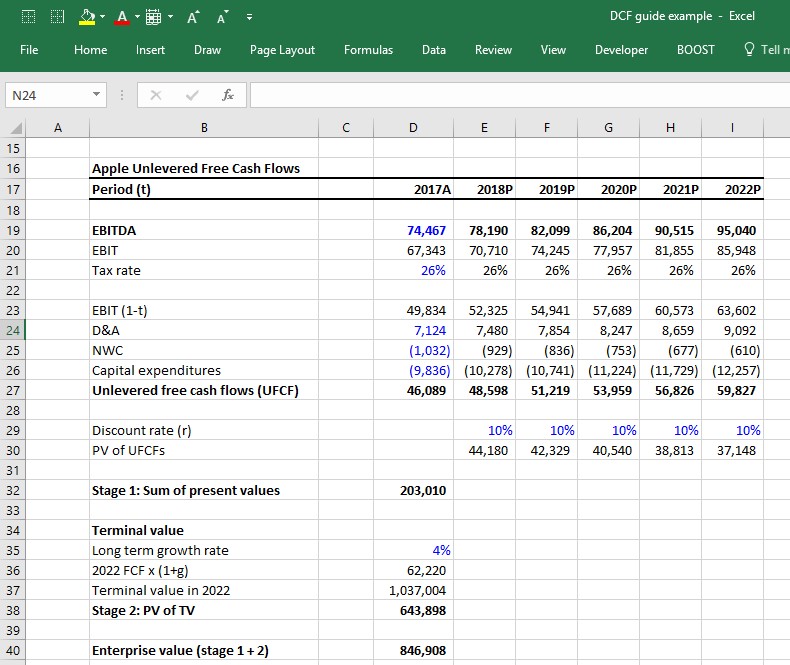Select column A header
This screenshot has width=790, height=665.
57,128
